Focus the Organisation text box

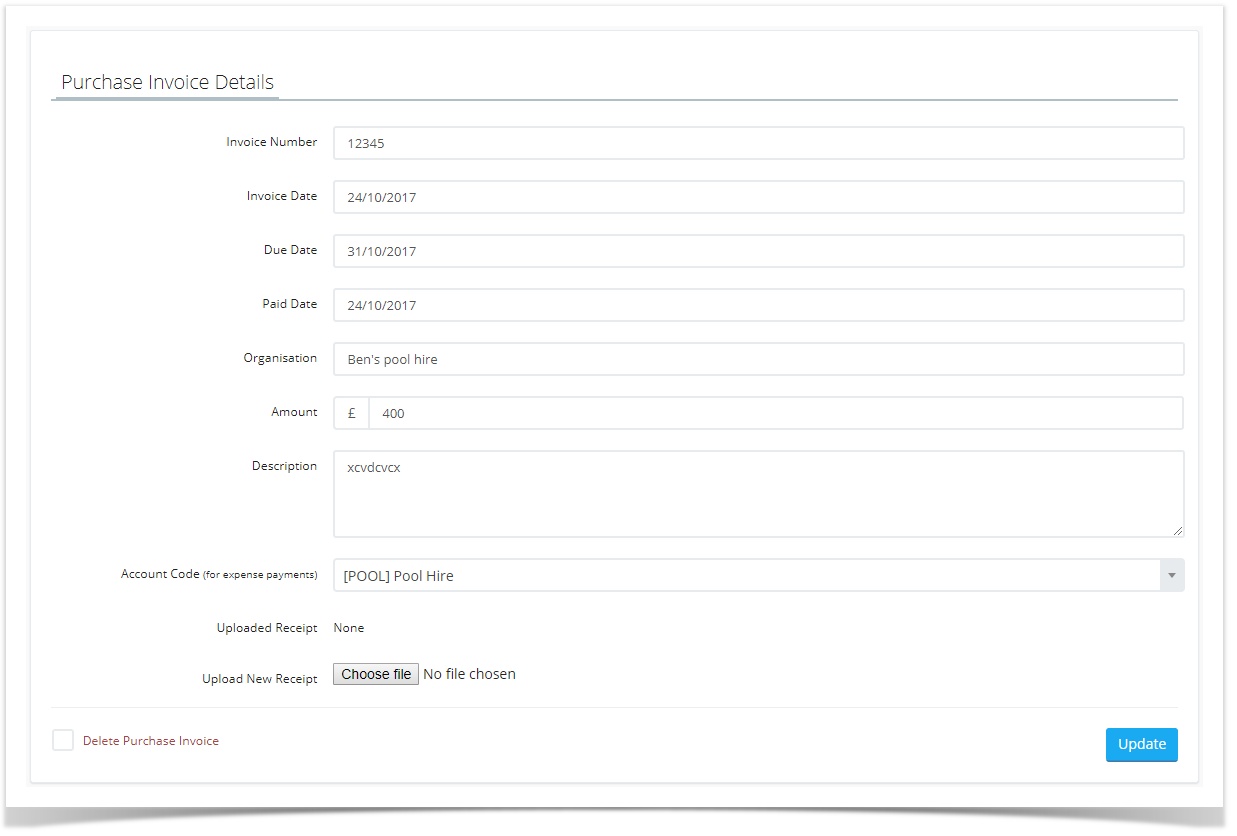[758, 359]
